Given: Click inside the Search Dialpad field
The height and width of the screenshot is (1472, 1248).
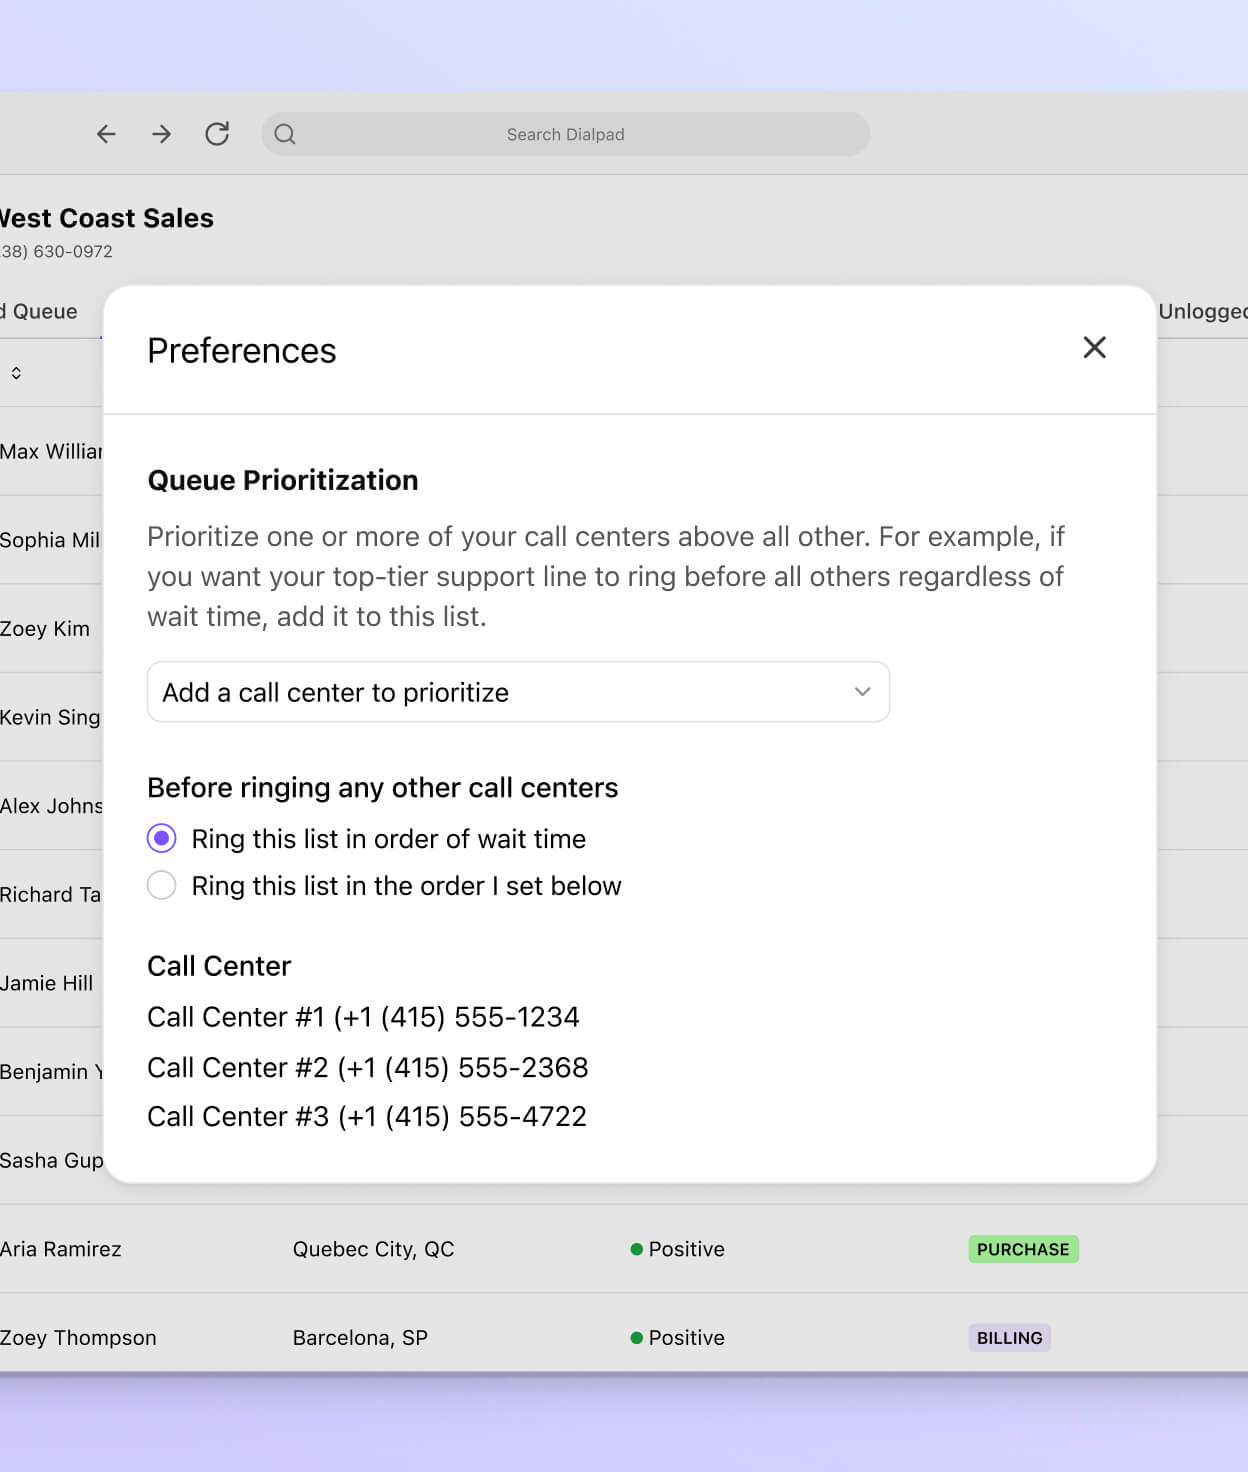Looking at the screenshot, I should click(x=565, y=133).
